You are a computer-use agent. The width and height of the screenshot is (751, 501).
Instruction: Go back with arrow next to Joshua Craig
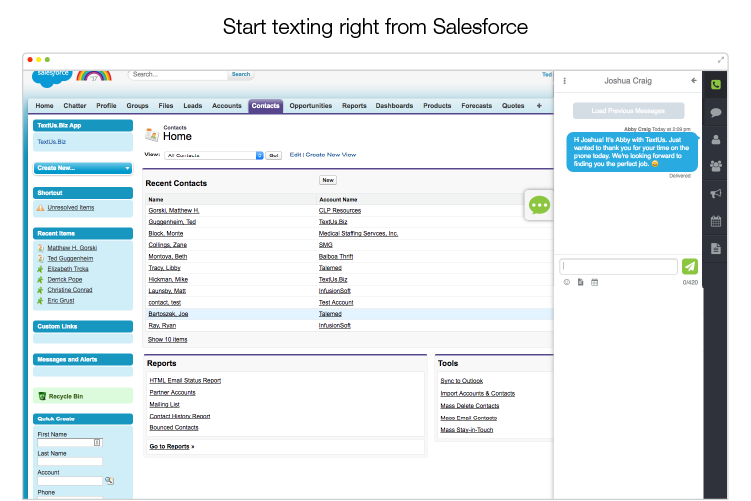click(694, 80)
